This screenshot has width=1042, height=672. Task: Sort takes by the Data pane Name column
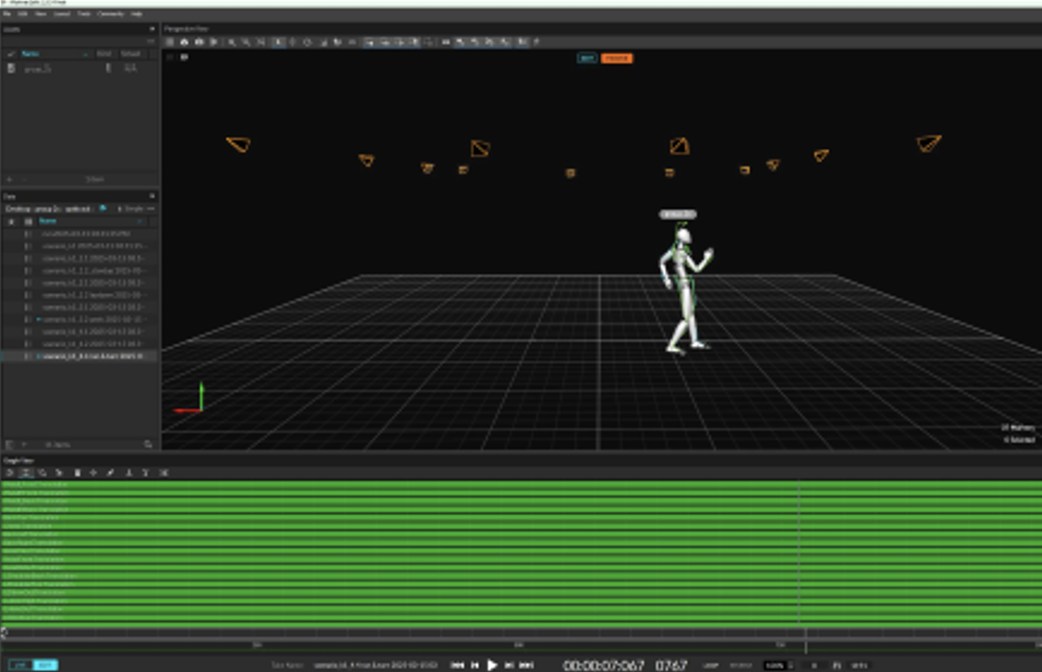[x=90, y=221]
